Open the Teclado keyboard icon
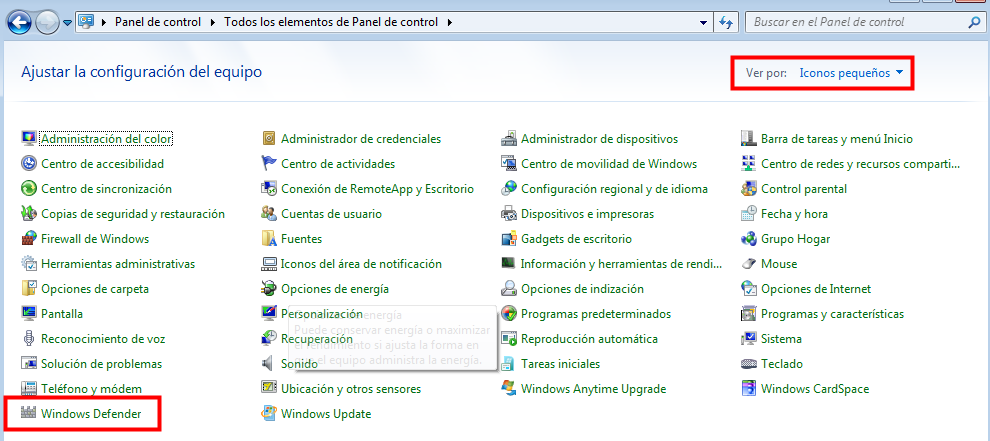Viewport: 990px width, 441px height. click(x=749, y=364)
